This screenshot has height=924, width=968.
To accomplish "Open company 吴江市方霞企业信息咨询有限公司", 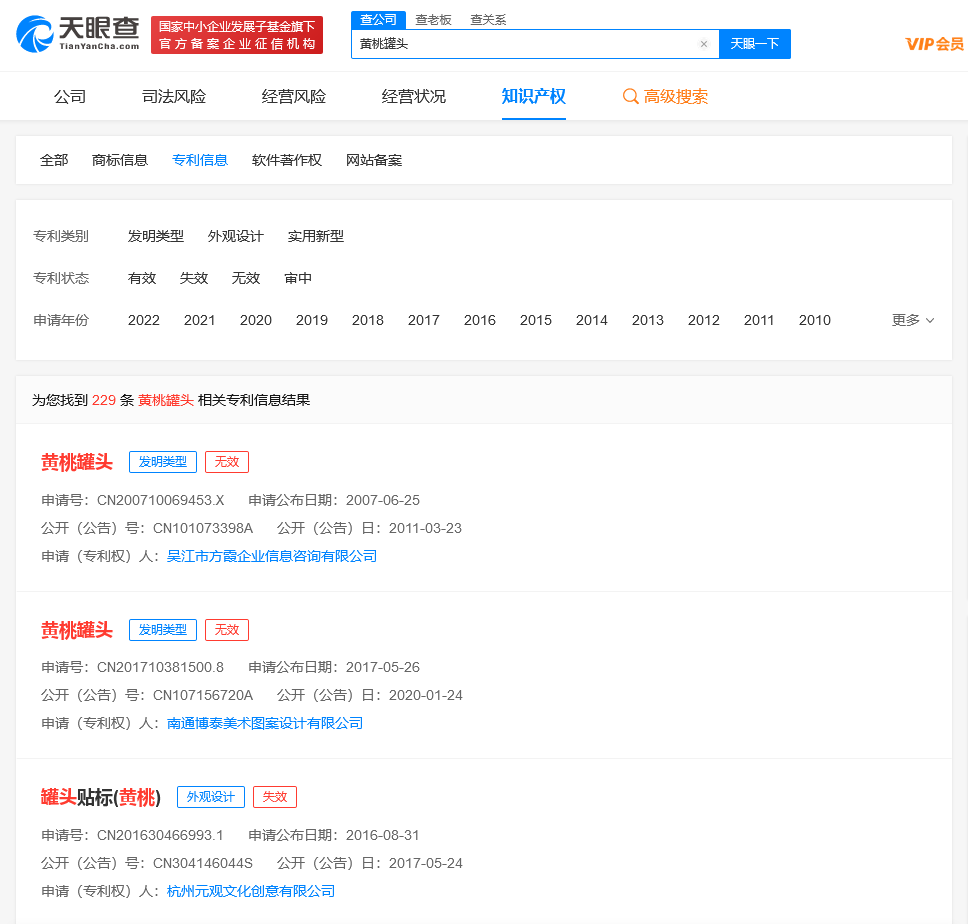I will tap(272, 556).
